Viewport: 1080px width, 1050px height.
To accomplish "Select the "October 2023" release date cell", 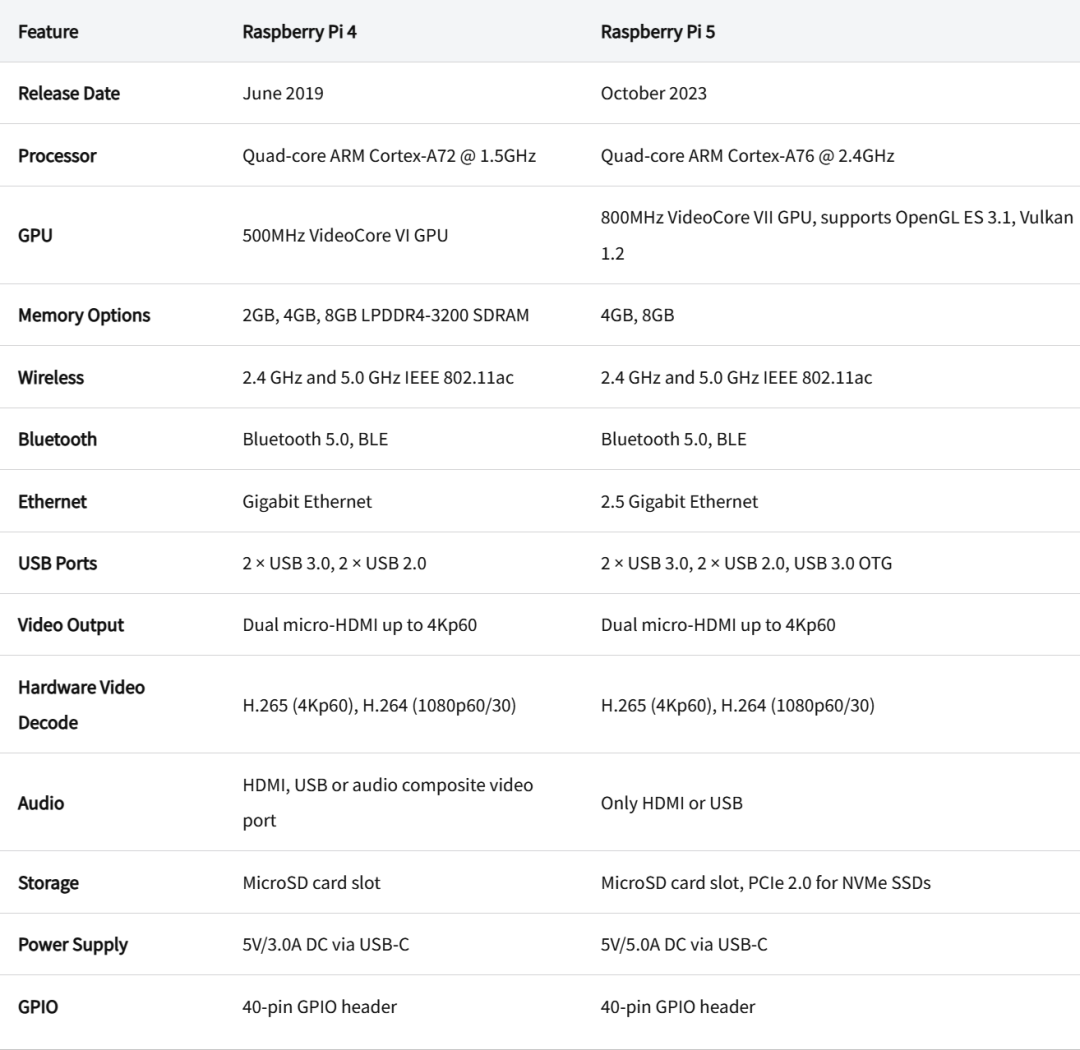I will pos(653,93).
